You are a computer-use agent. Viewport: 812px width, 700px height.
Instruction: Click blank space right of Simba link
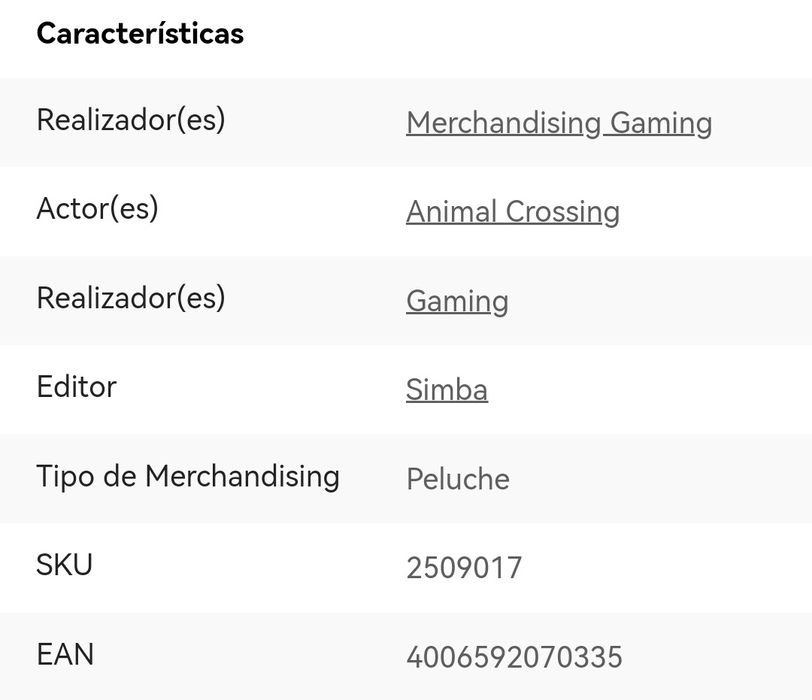tap(650, 390)
